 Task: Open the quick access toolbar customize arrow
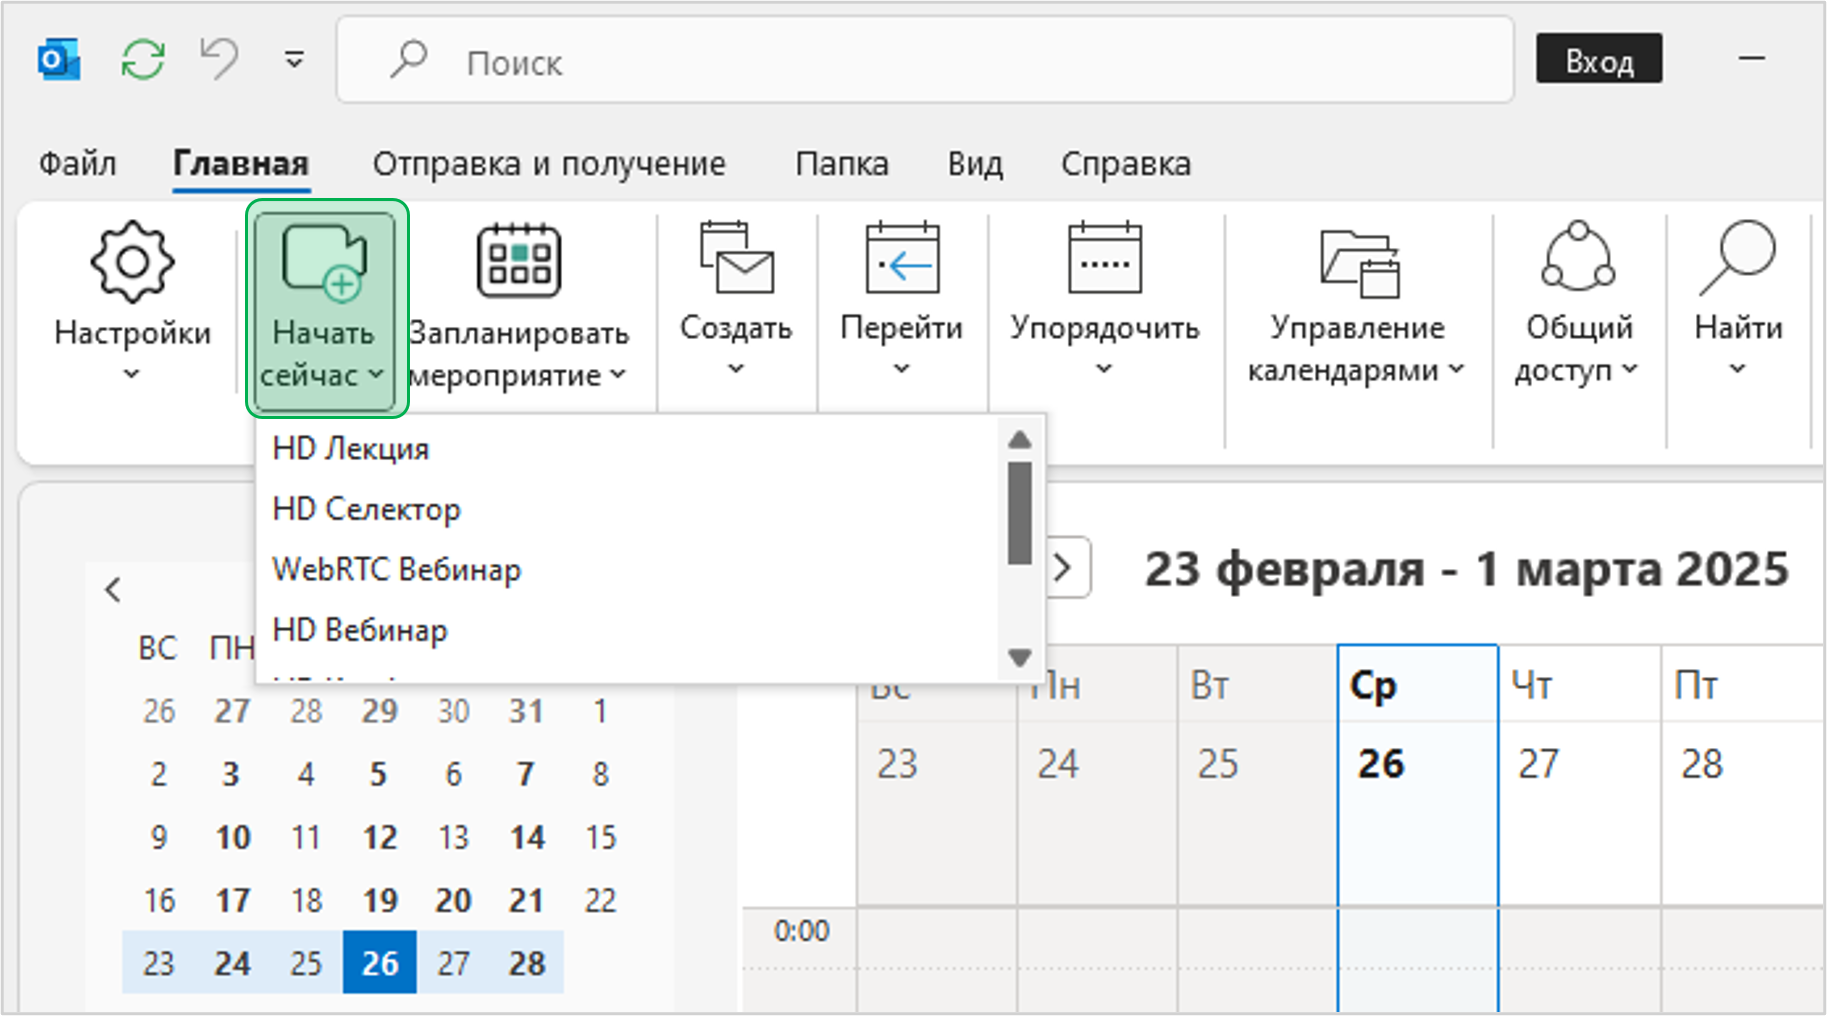pyautogui.click(x=294, y=60)
